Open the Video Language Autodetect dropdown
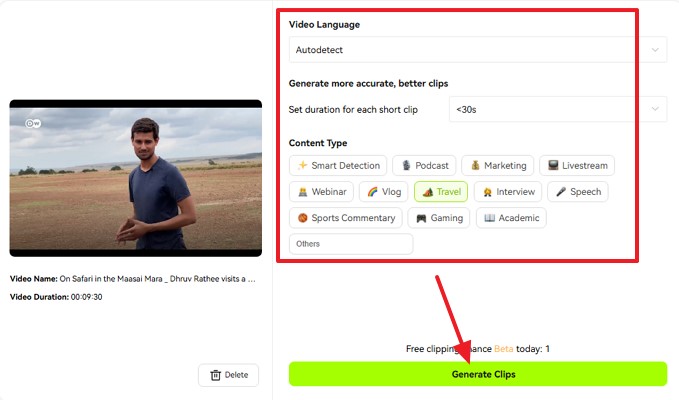 tap(478, 50)
